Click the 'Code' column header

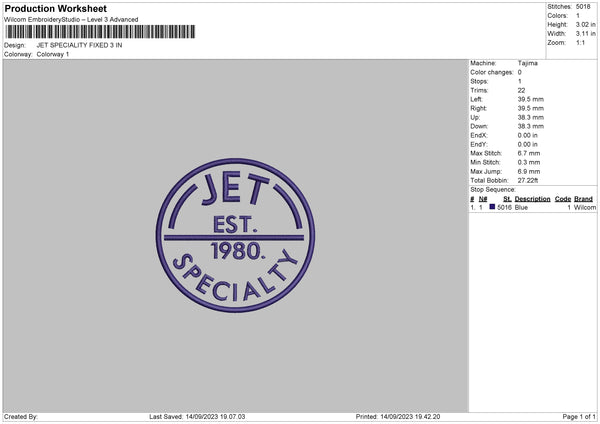tap(562, 199)
